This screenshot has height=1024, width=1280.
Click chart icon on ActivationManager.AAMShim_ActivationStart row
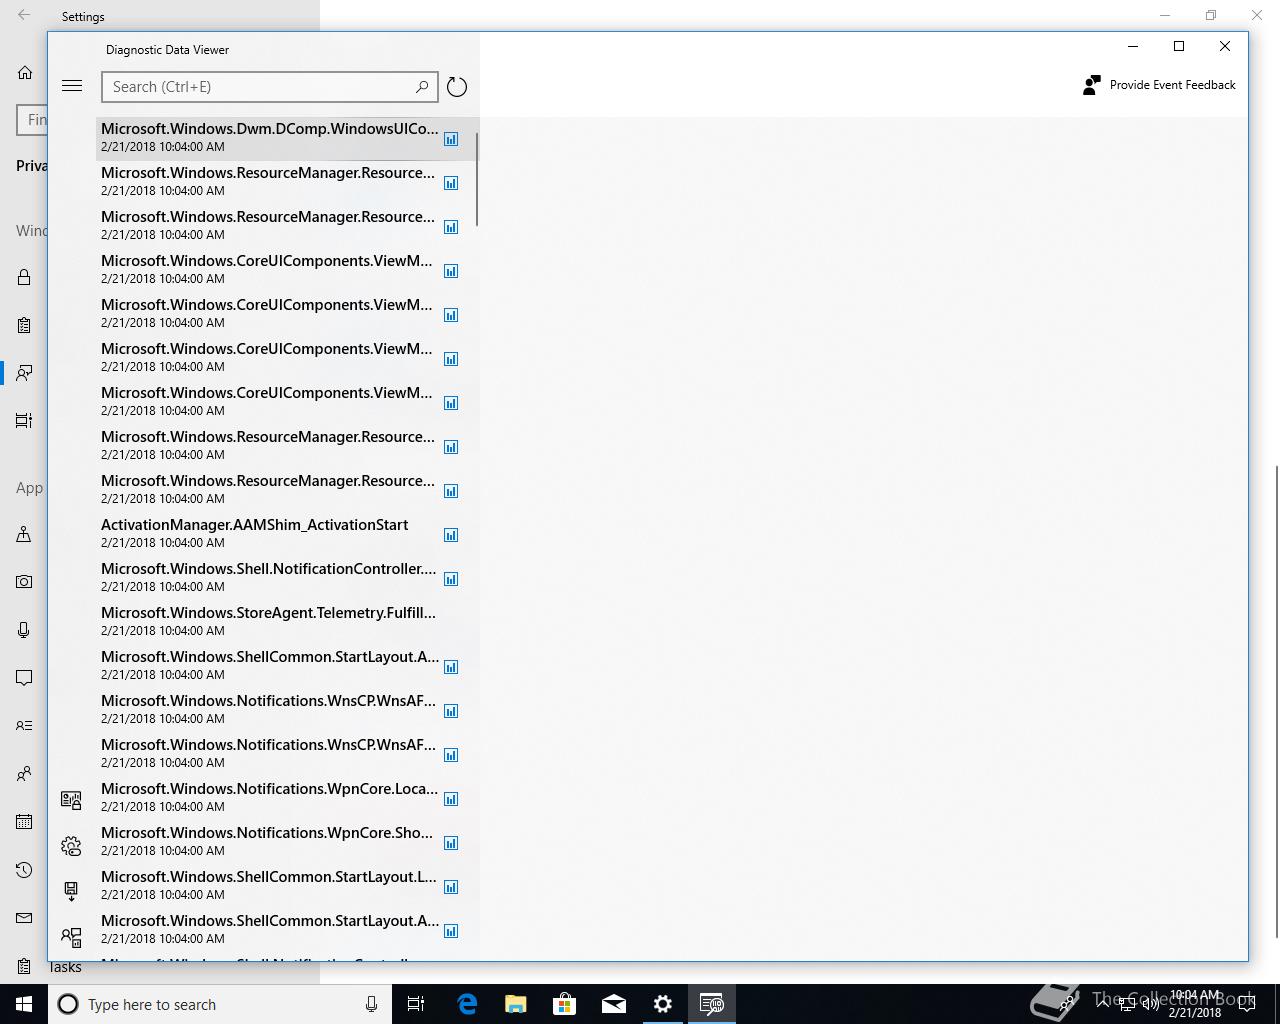pyautogui.click(x=451, y=535)
